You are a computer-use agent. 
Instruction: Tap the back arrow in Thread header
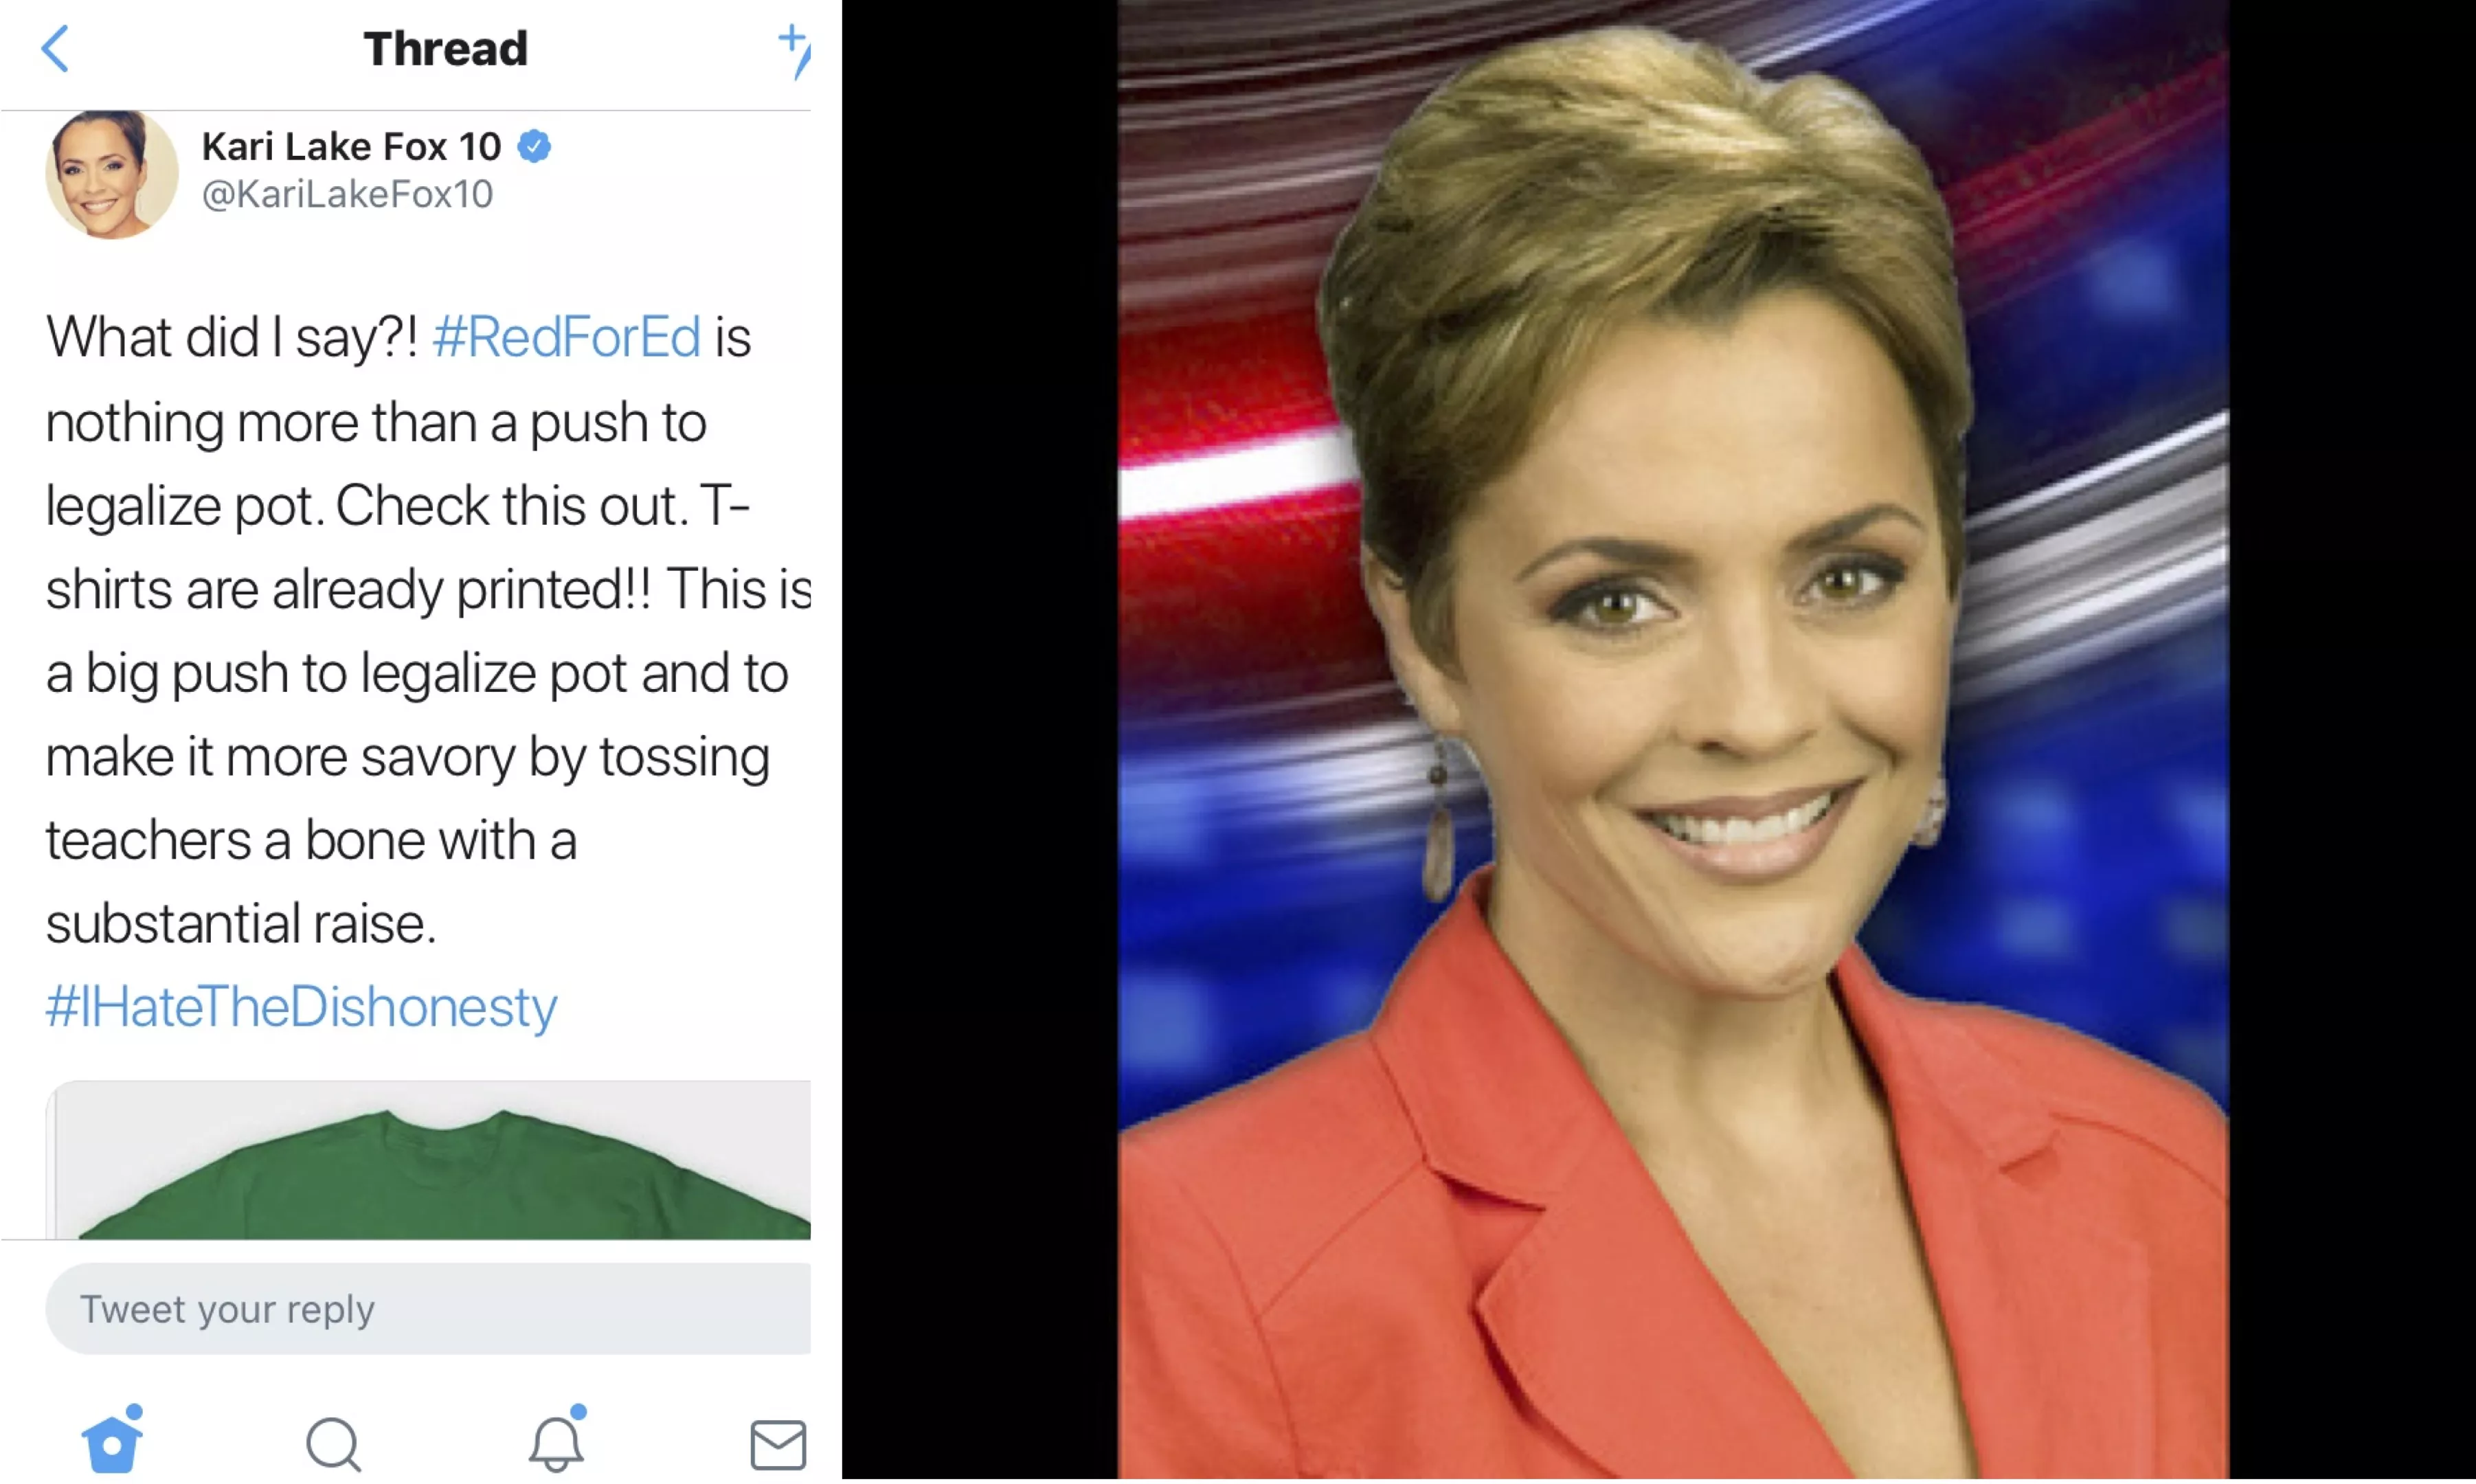55,49
